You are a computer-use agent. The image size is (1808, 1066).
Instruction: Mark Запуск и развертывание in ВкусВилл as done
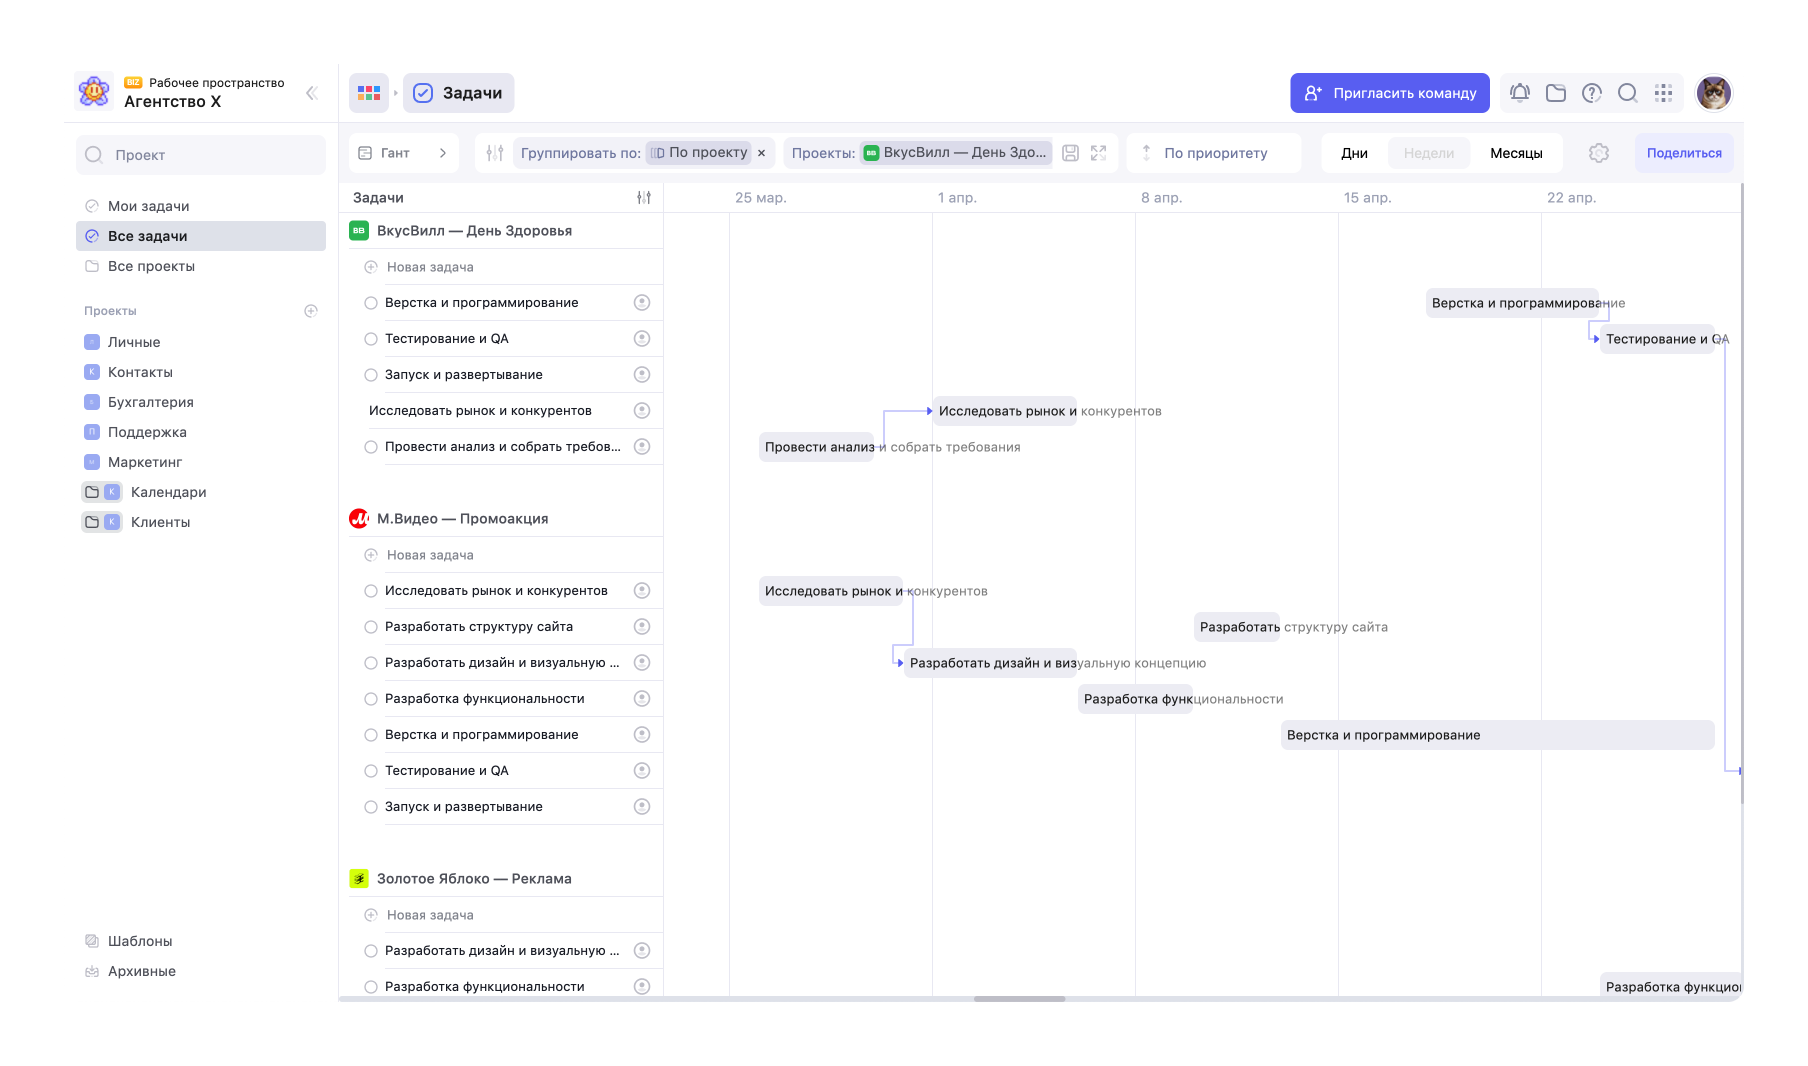click(x=371, y=375)
